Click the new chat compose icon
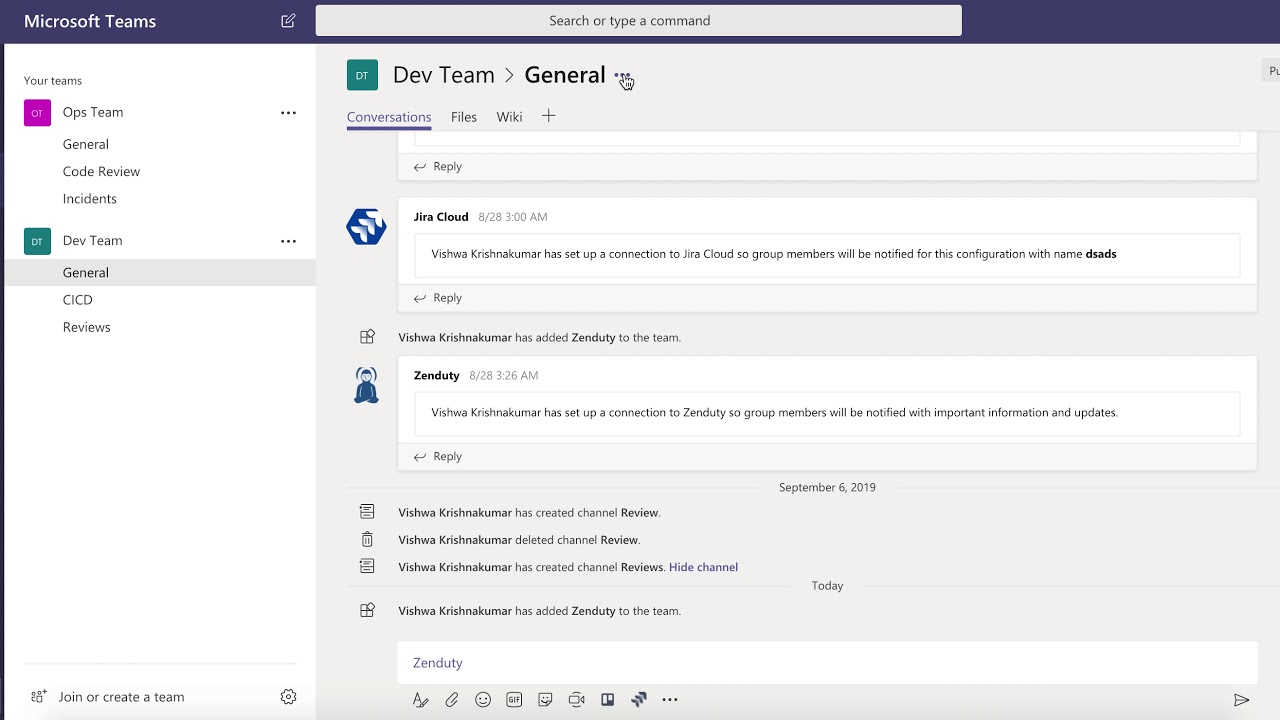This screenshot has height=720, width=1280. point(288,21)
